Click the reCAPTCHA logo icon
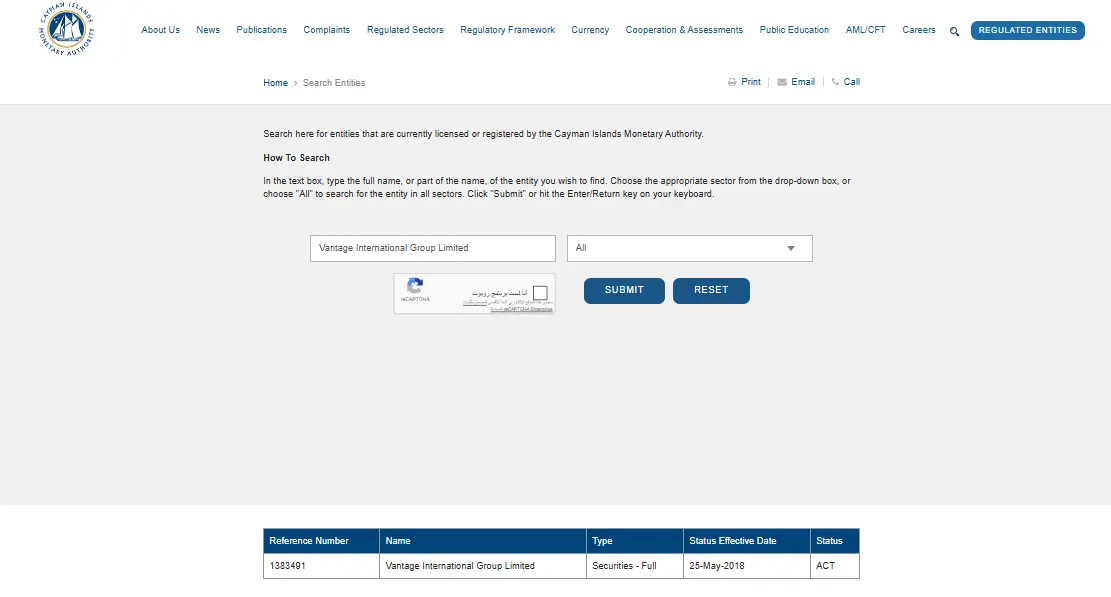The width and height of the screenshot is (1111, 597). (415, 285)
